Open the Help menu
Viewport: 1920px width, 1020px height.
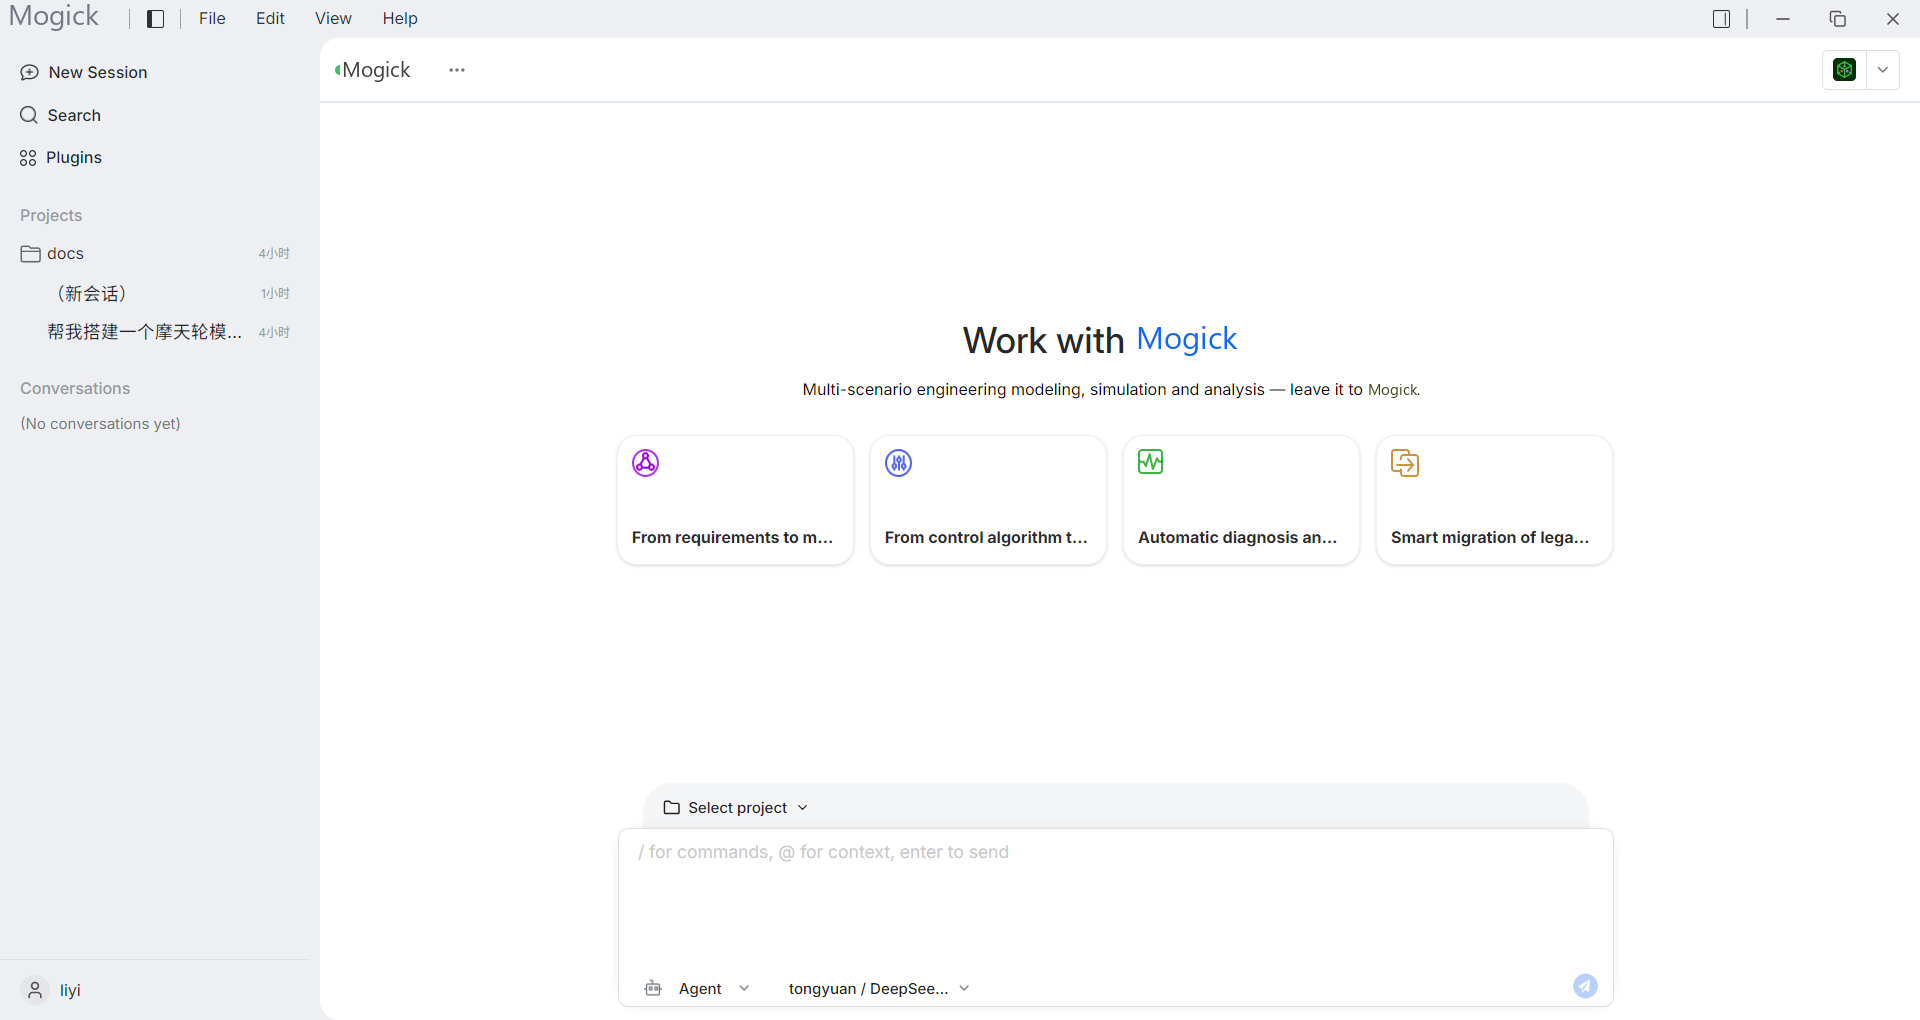[400, 19]
